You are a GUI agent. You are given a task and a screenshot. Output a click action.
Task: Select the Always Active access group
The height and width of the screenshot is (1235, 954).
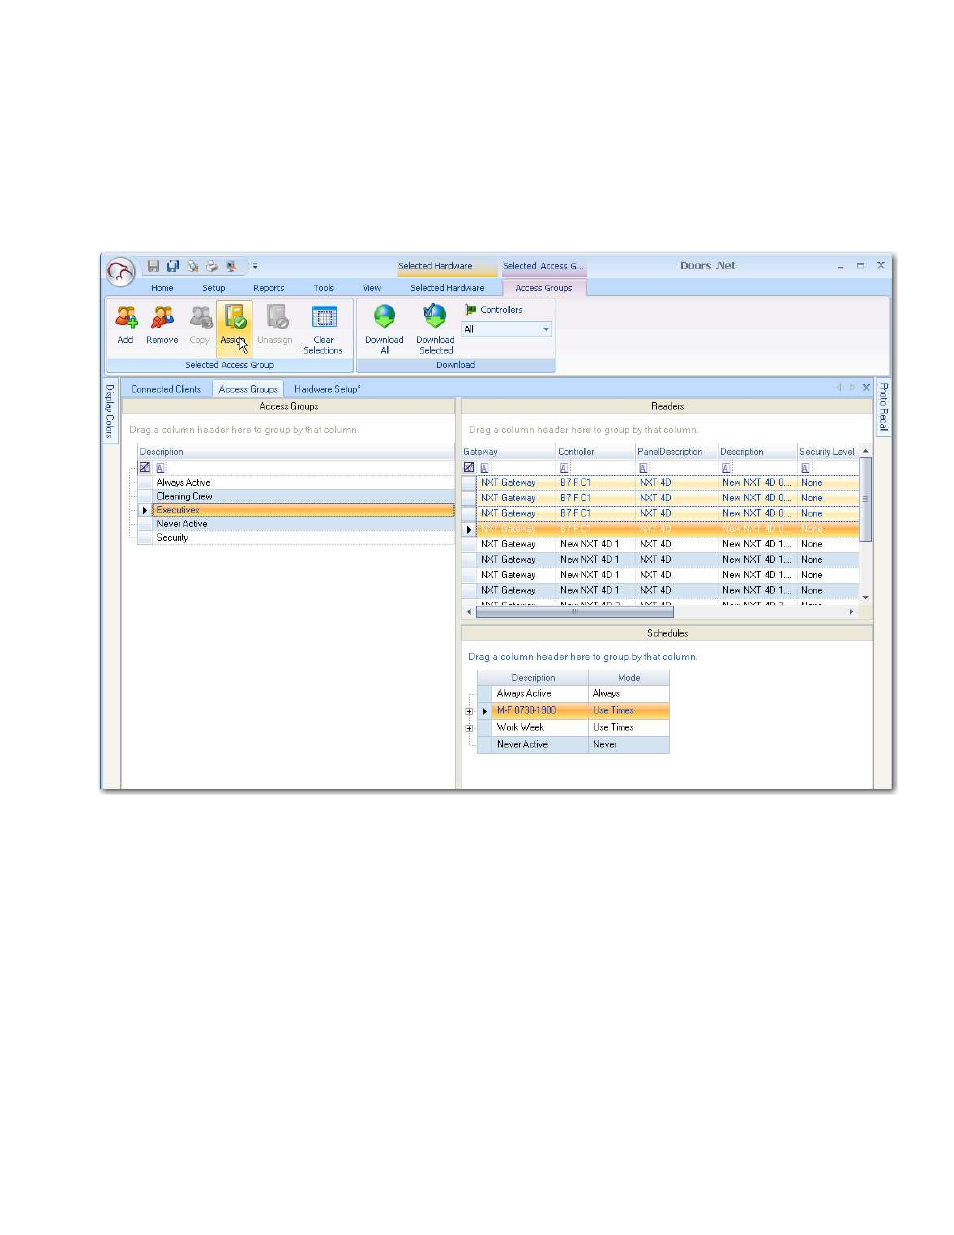coord(304,483)
